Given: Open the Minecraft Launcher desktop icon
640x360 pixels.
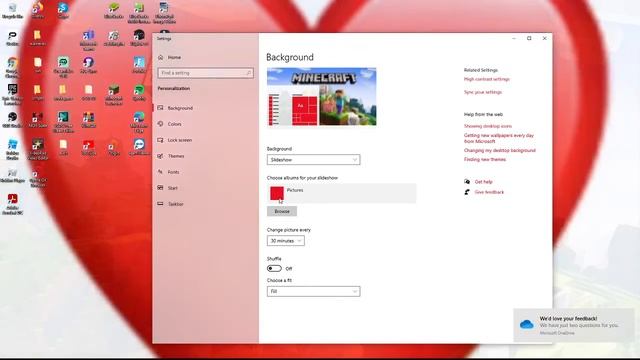Looking at the screenshot, I should pyautogui.click(x=113, y=95).
